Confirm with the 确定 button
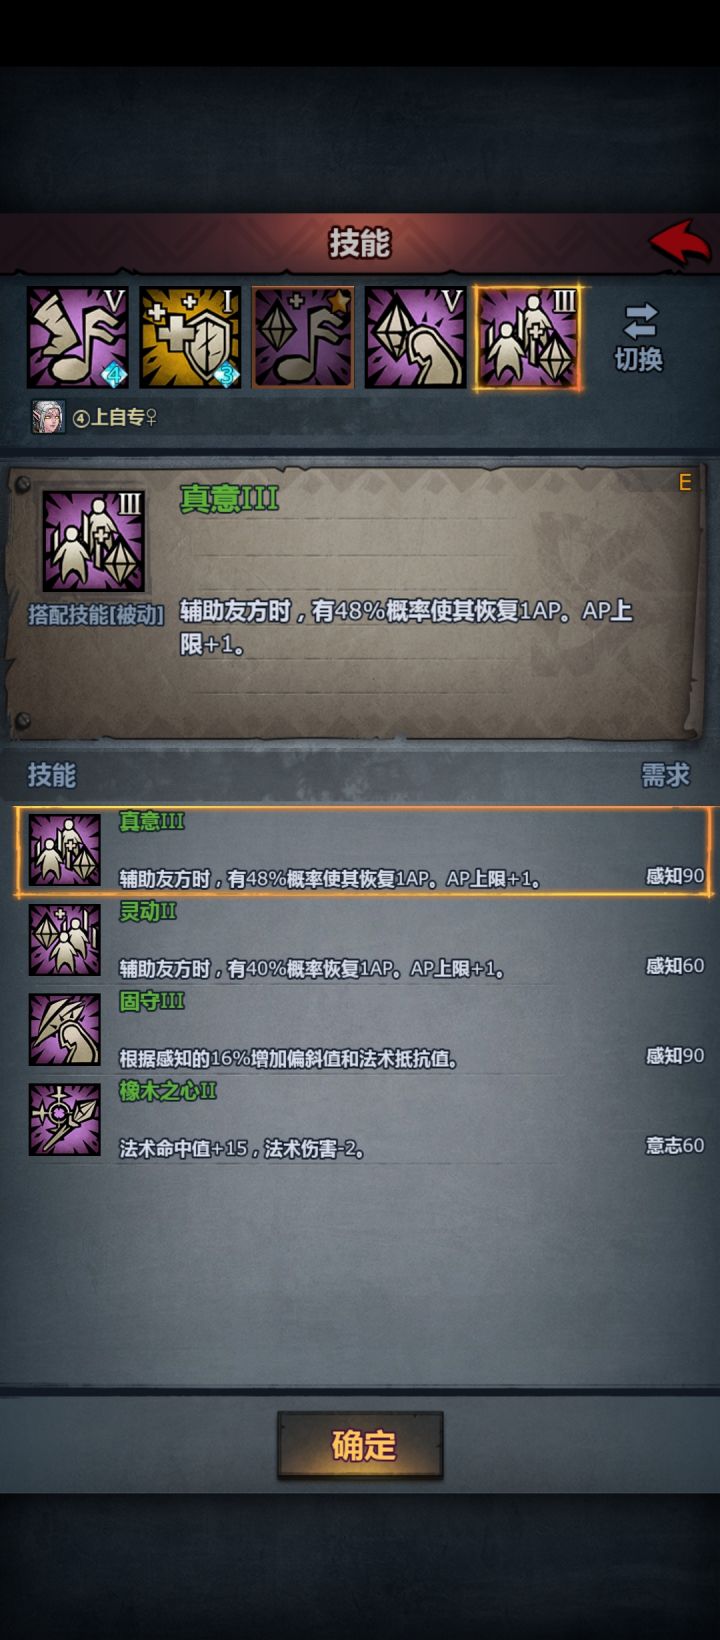The width and height of the screenshot is (720, 1640). click(360, 1445)
